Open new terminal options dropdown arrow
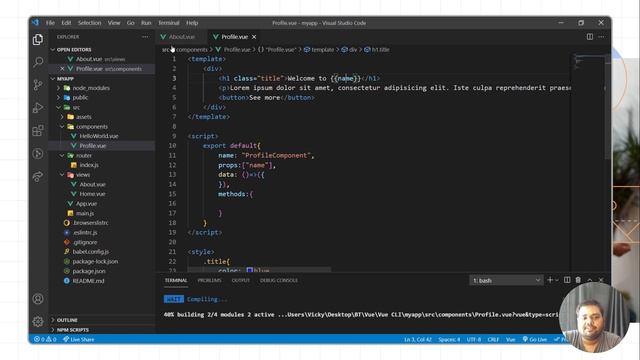The image size is (640, 360). click(557, 280)
